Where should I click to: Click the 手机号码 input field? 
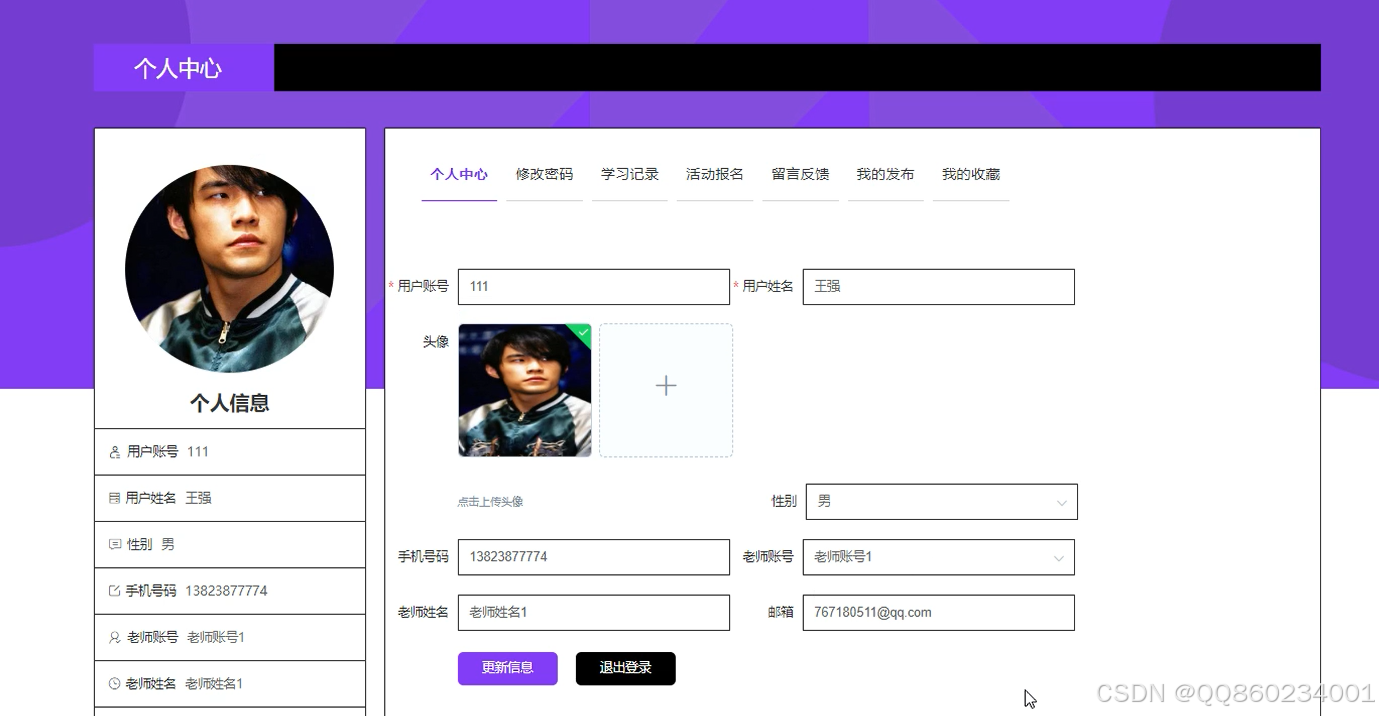(594, 557)
